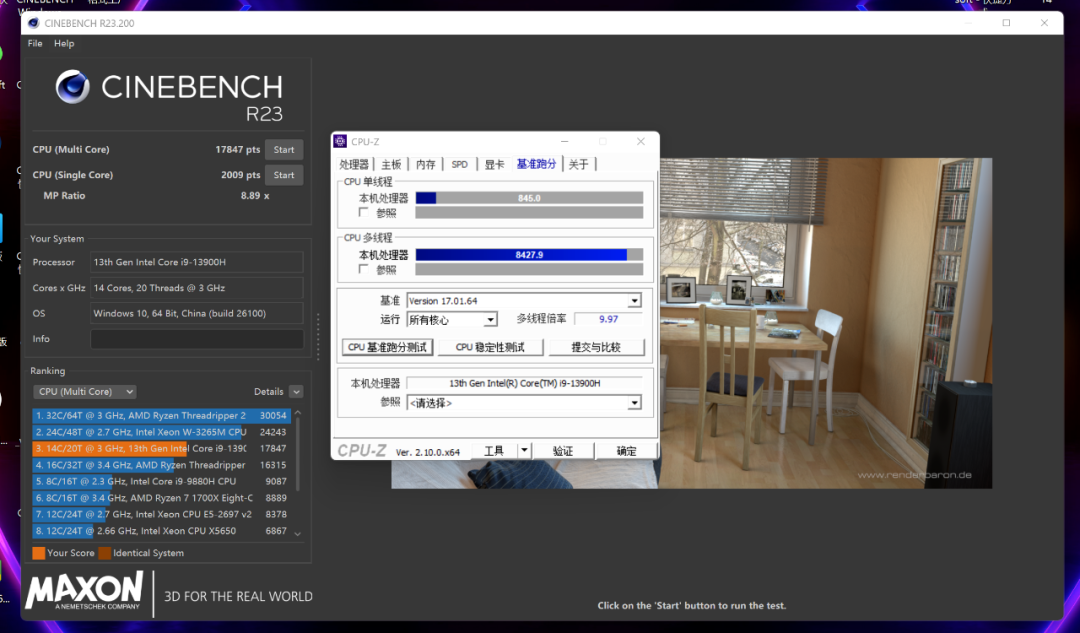Switch to 显卡 tab in CPU-Z

point(495,164)
